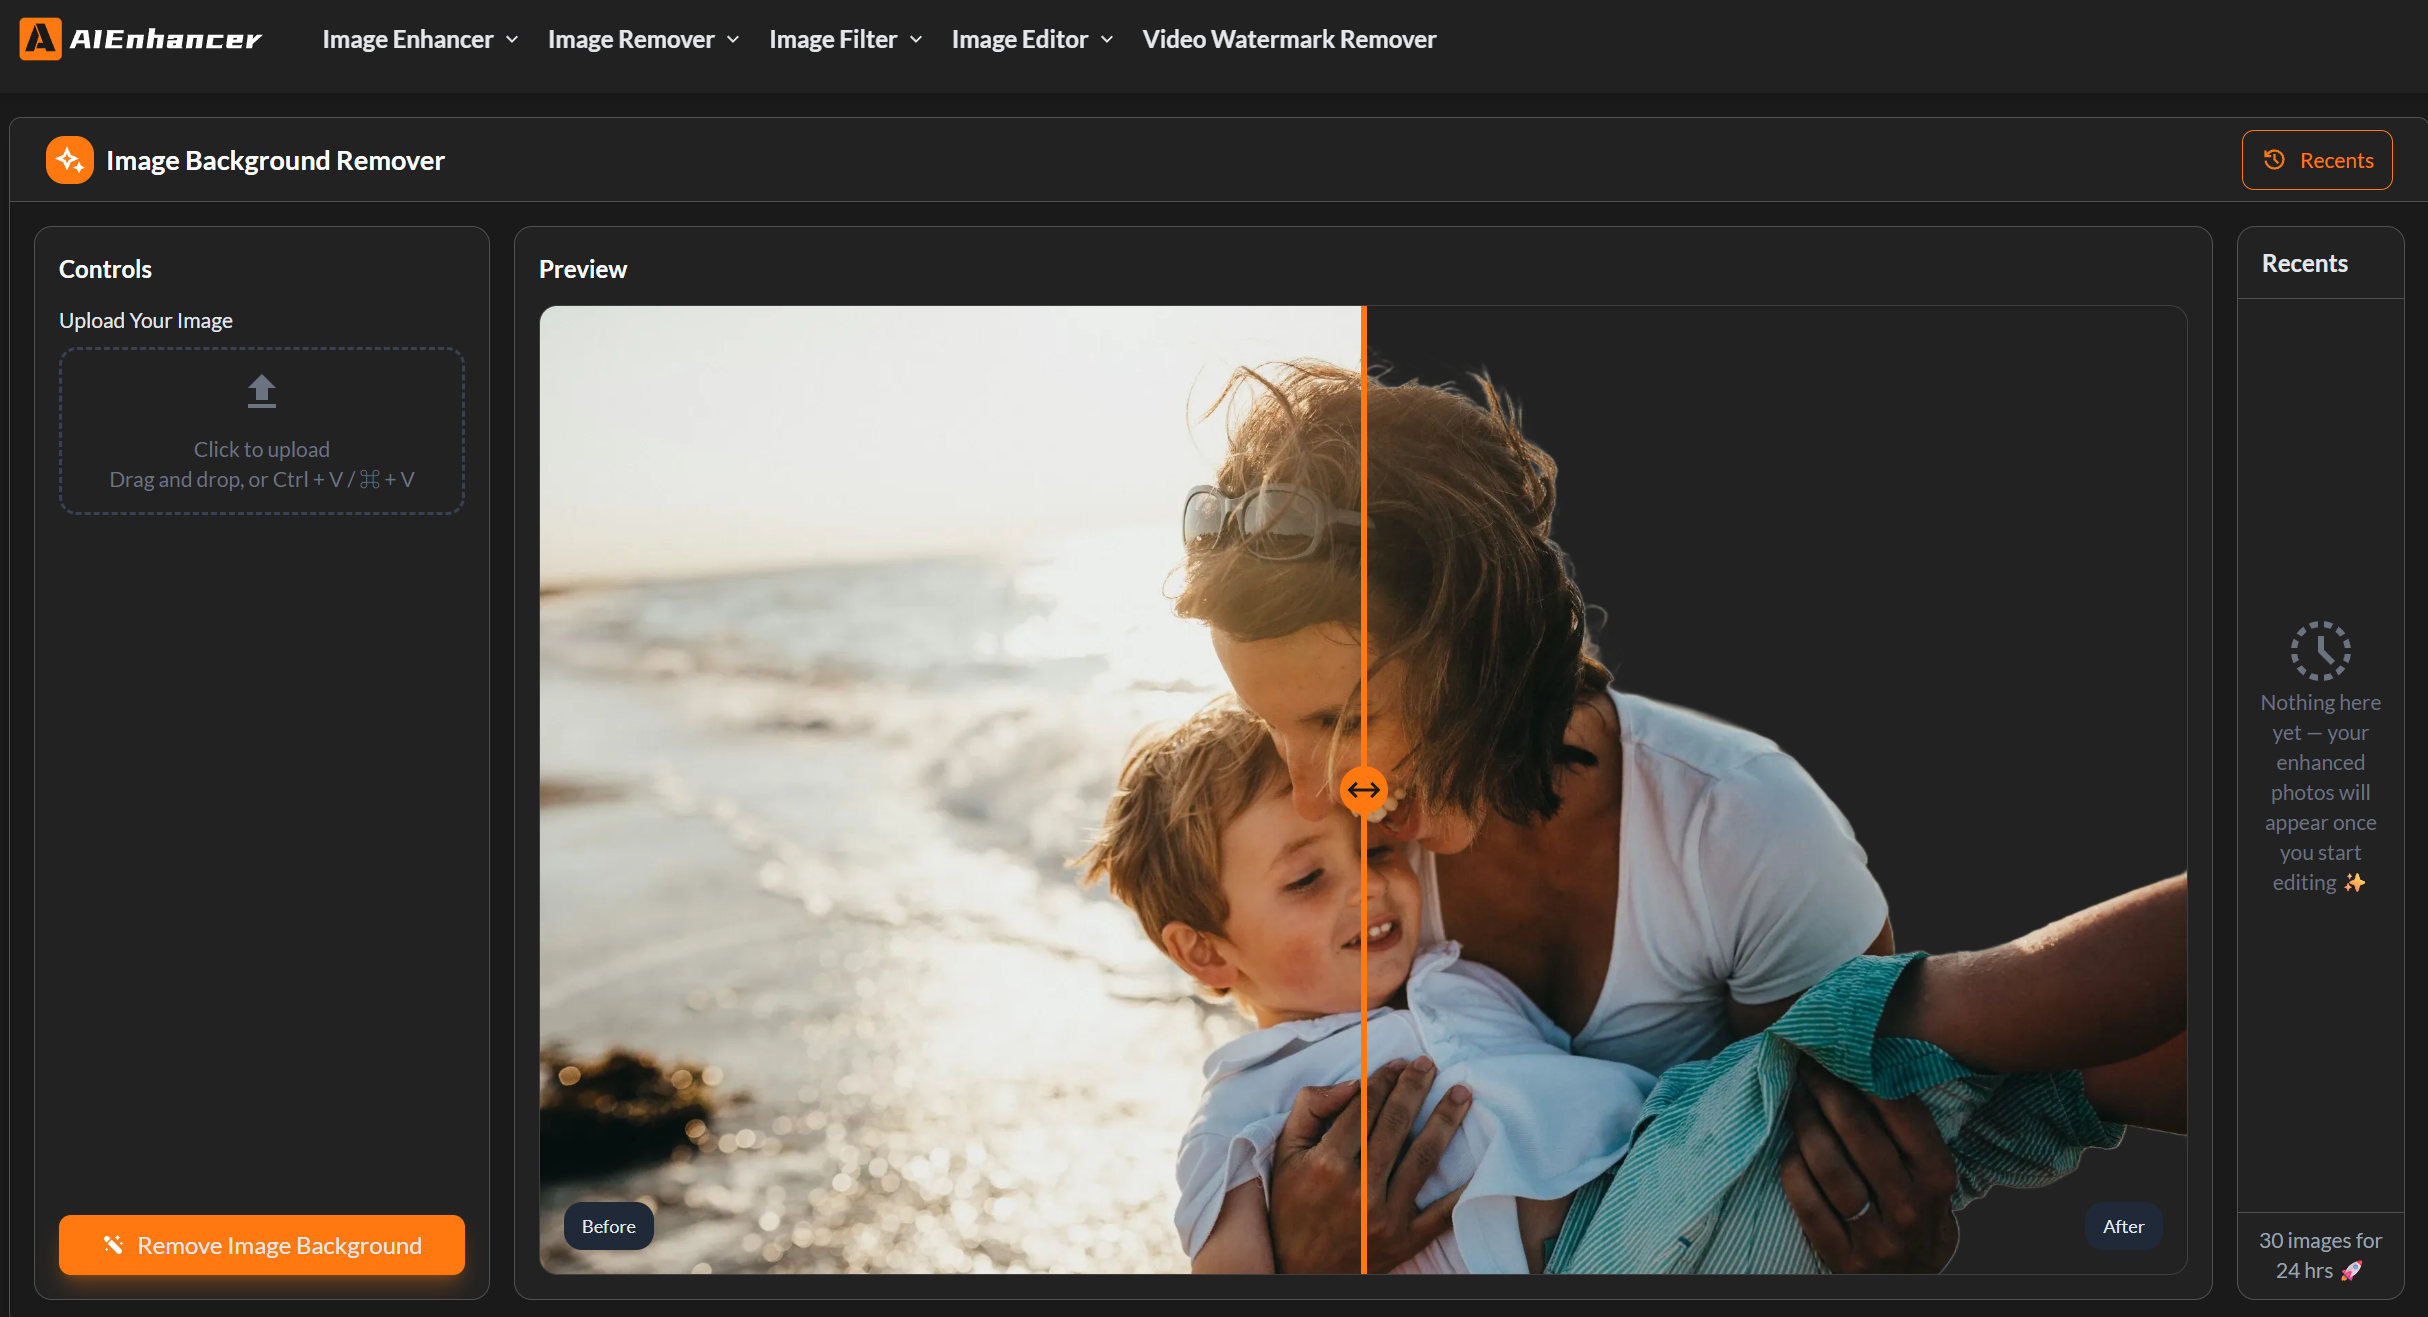The image size is (2428, 1317).
Task: Click the dashed clock icon in Recents panel
Action: (2320, 651)
